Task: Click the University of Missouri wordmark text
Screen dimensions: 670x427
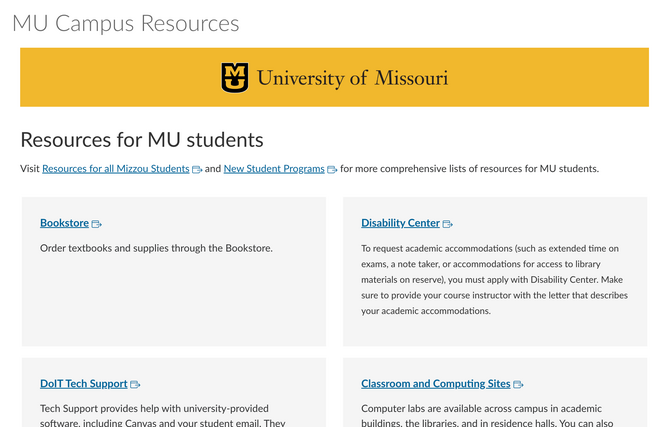Action: point(352,78)
